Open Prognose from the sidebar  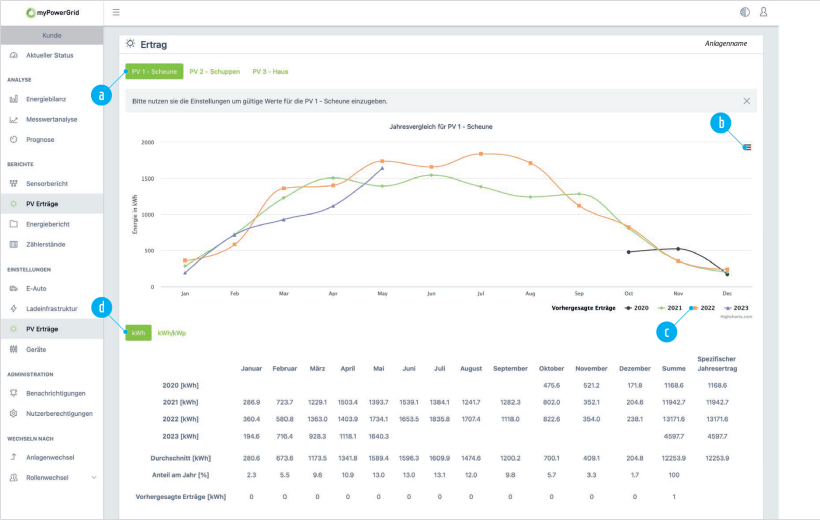tap(40, 139)
